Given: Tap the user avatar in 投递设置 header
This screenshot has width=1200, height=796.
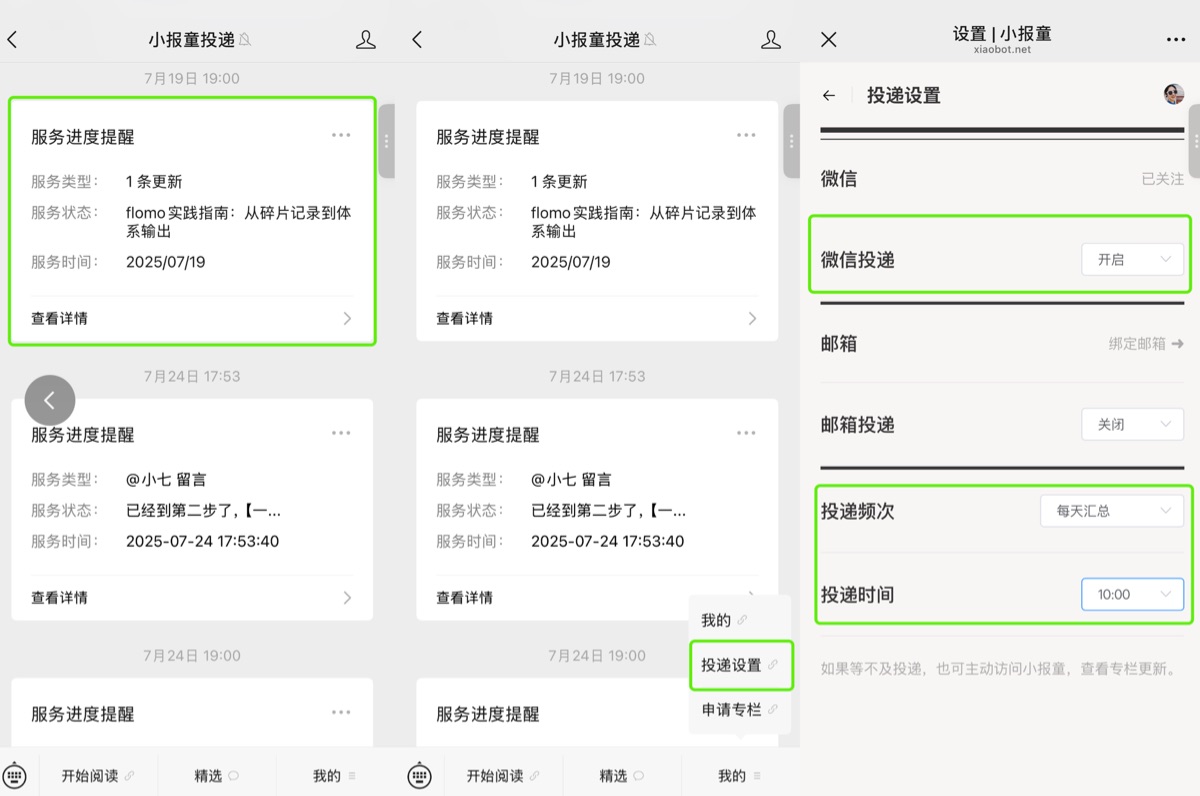Looking at the screenshot, I should (1174, 95).
